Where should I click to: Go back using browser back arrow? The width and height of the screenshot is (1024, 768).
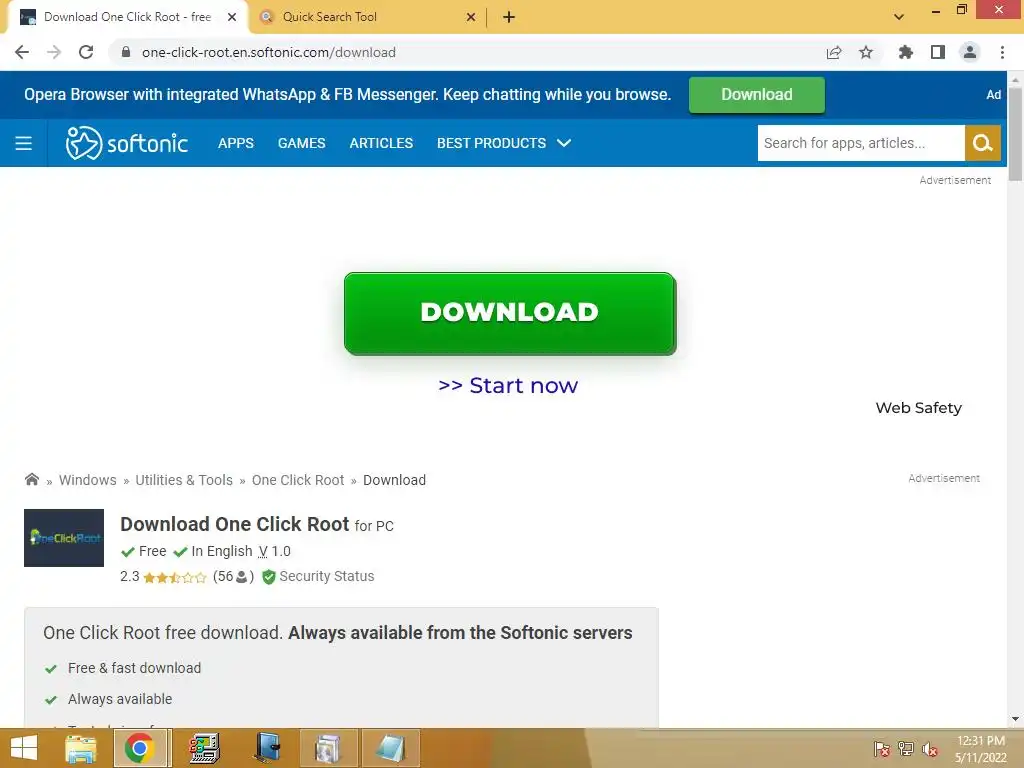22,52
